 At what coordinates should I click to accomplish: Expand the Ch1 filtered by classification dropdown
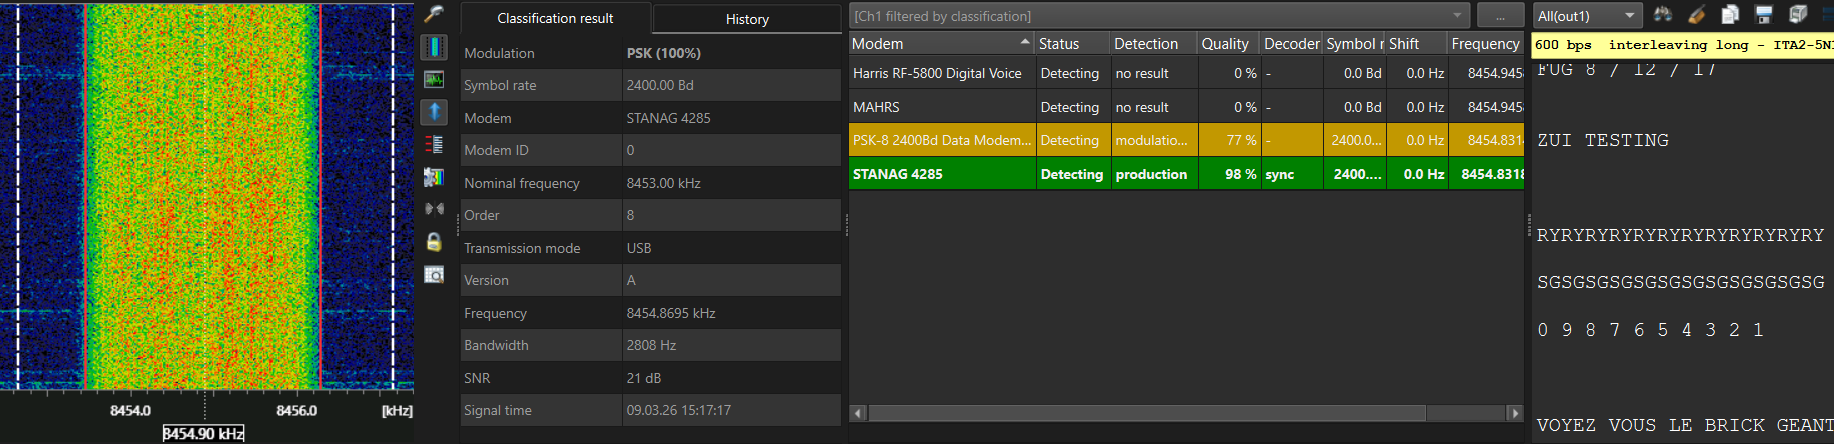click(1457, 16)
